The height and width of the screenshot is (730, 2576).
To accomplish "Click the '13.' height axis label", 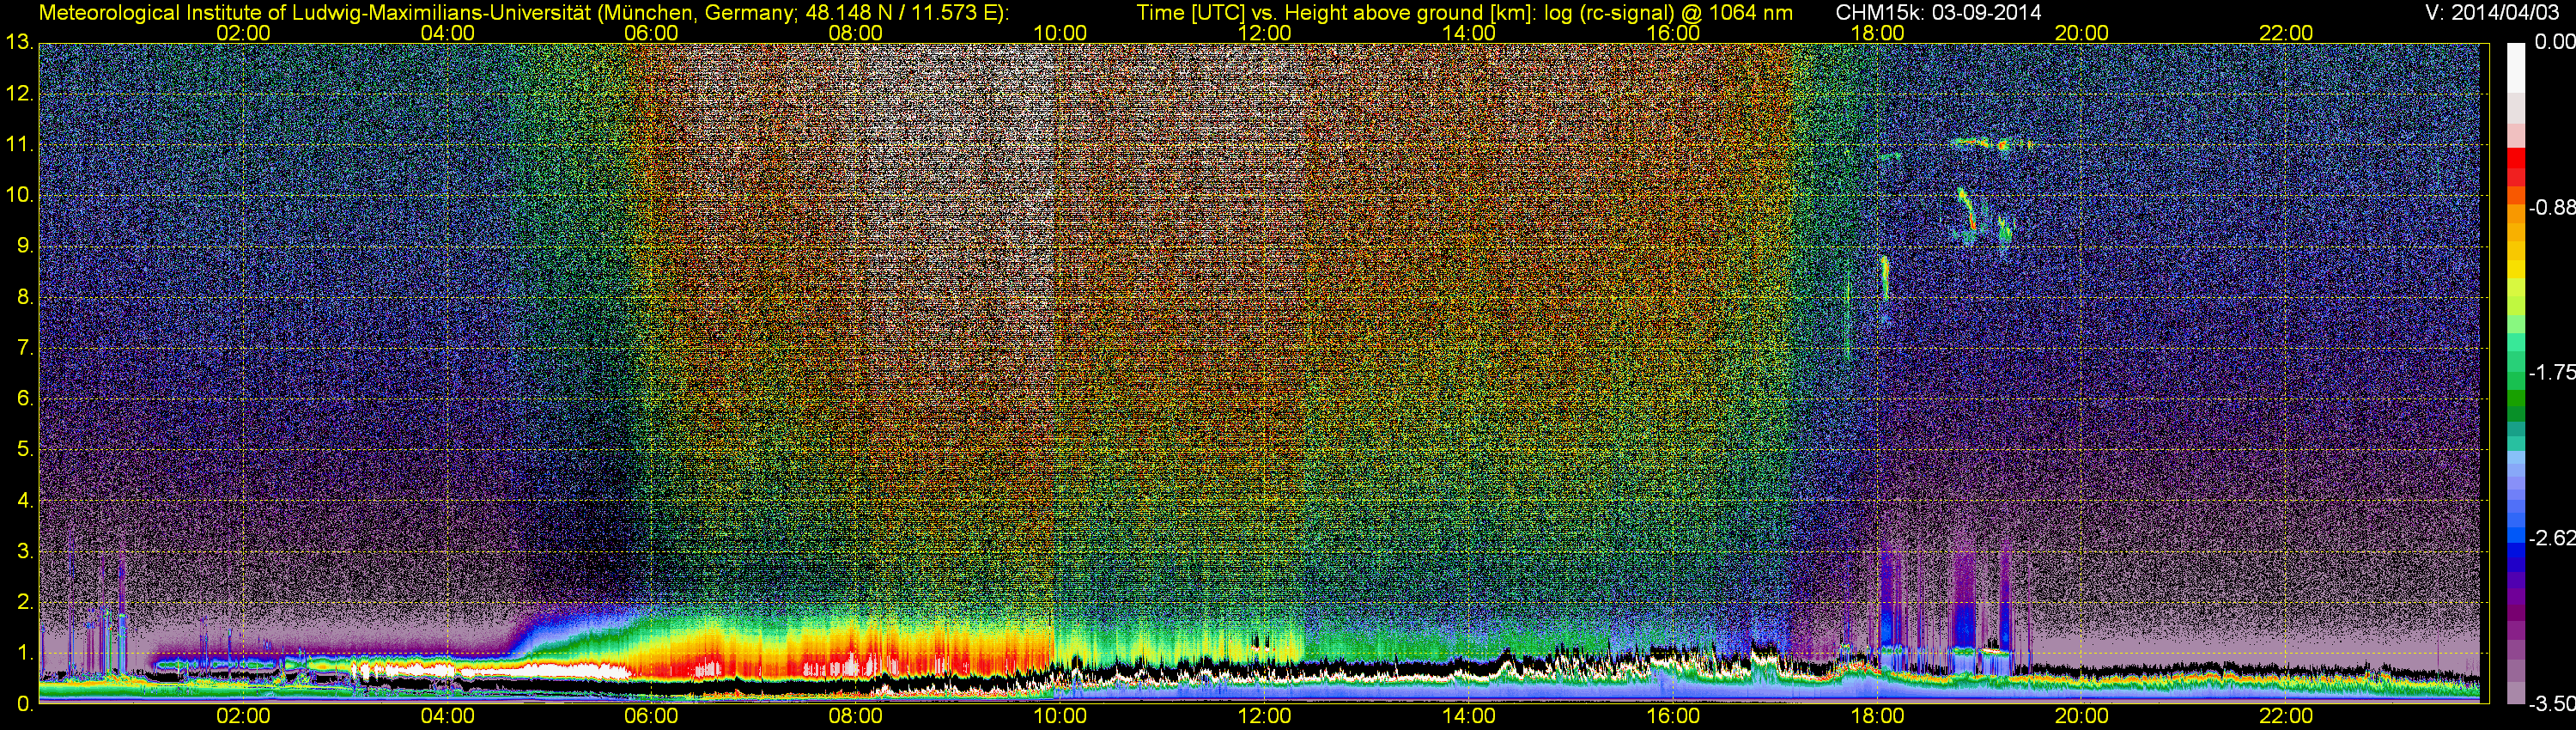I will pyautogui.click(x=18, y=43).
